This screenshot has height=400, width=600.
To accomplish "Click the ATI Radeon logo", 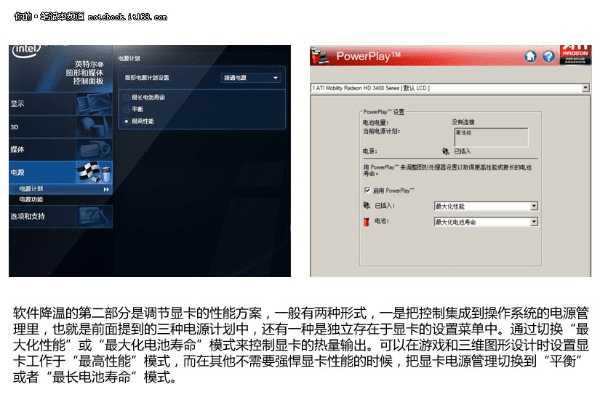I will pyautogui.click(x=575, y=55).
